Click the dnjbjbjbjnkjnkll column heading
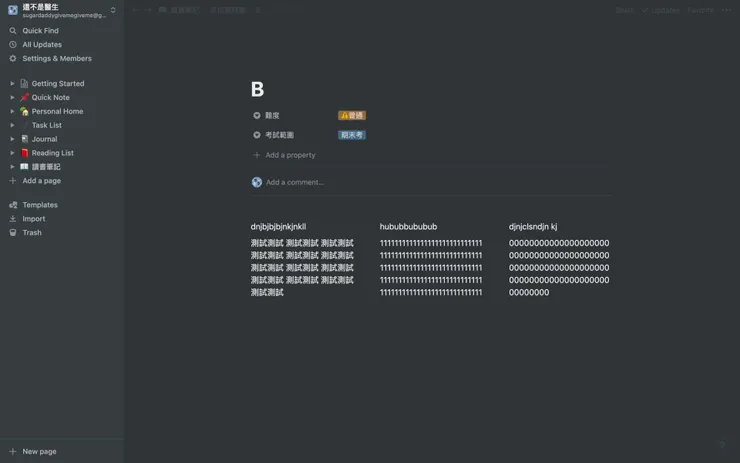The image size is (740, 463). (x=278, y=227)
